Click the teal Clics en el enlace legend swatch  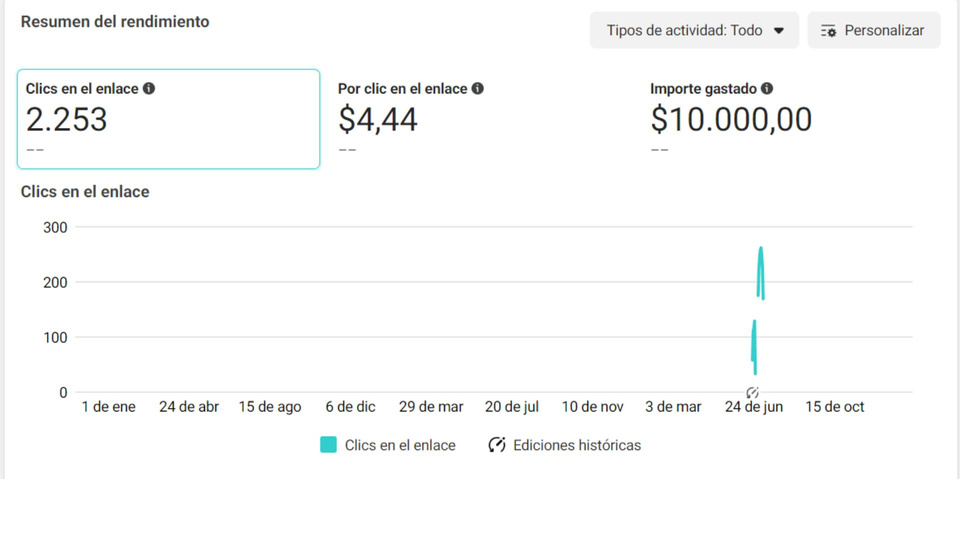pyautogui.click(x=328, y=445)
